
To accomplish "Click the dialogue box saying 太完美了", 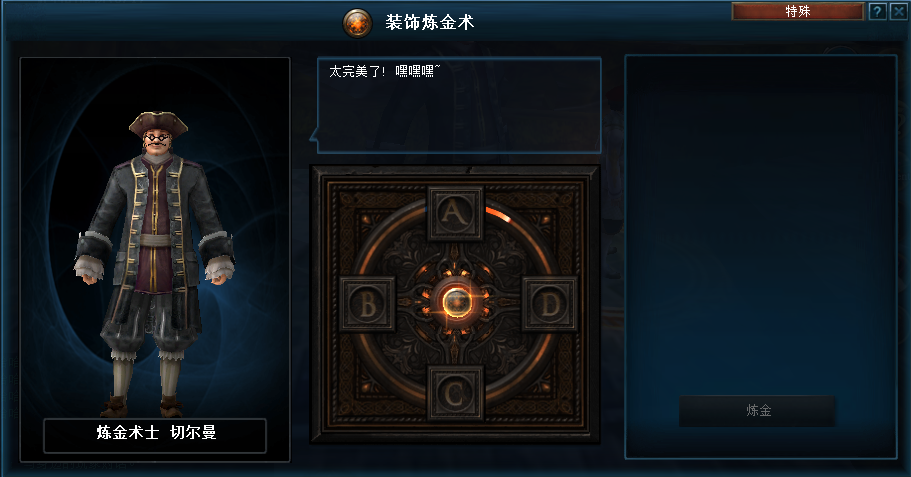I will tap(459, 105).
